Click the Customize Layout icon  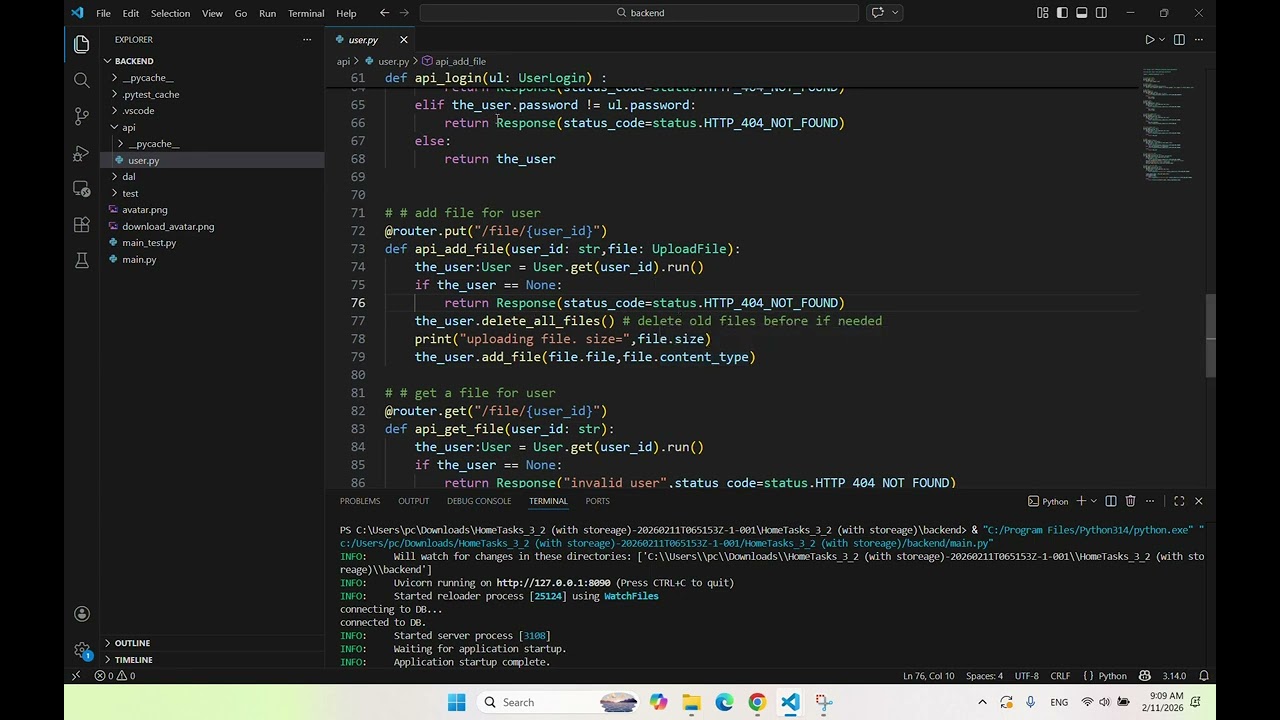[1043, 13]
